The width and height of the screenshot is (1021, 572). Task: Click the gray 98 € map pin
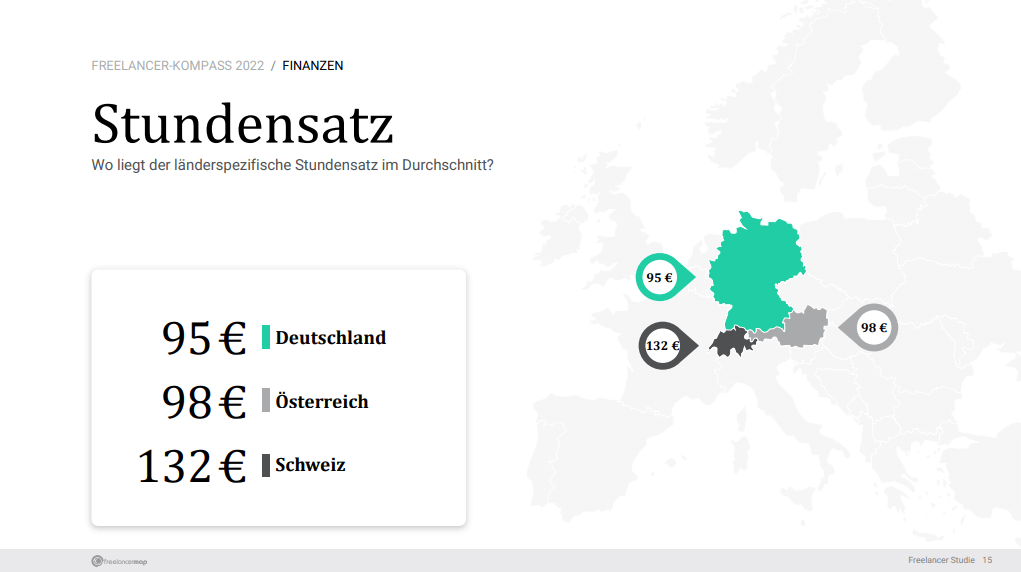(869, 328)
